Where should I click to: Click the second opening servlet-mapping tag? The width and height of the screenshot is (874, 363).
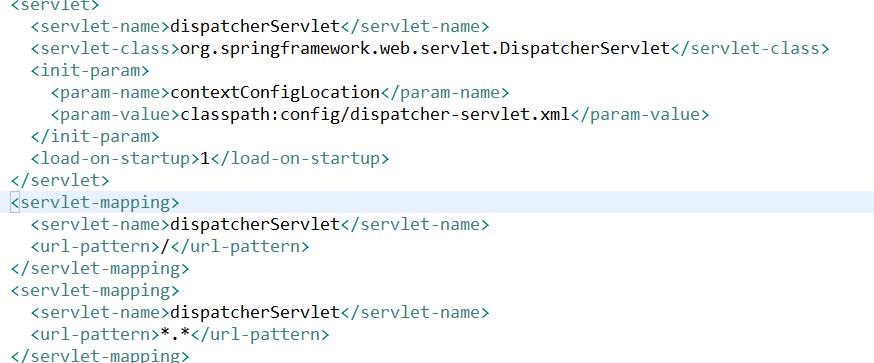pos(95,291)
